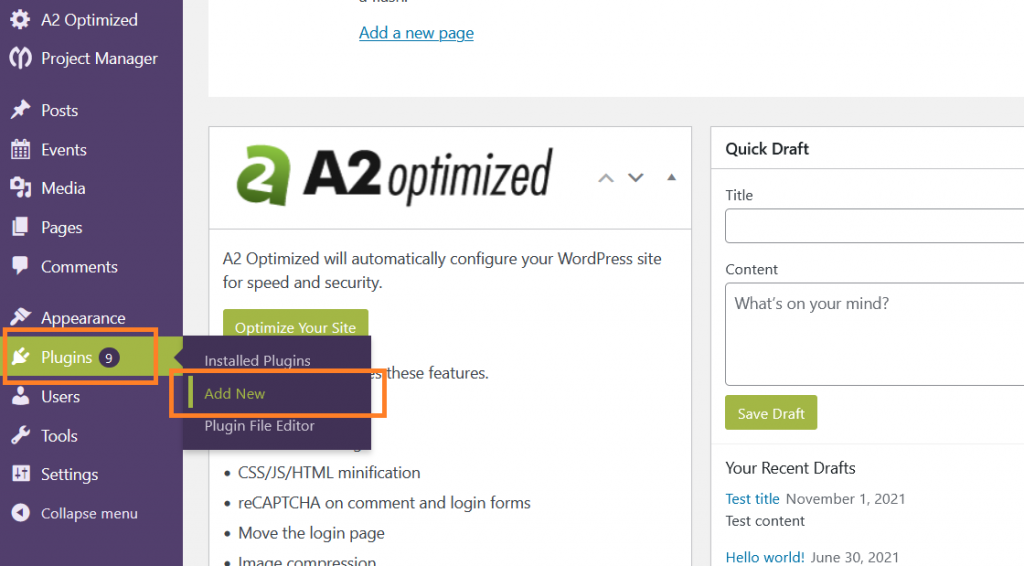Click the Events calendar icon
Viewport: 1024px width, 566px height.
(x=20, y=149)
